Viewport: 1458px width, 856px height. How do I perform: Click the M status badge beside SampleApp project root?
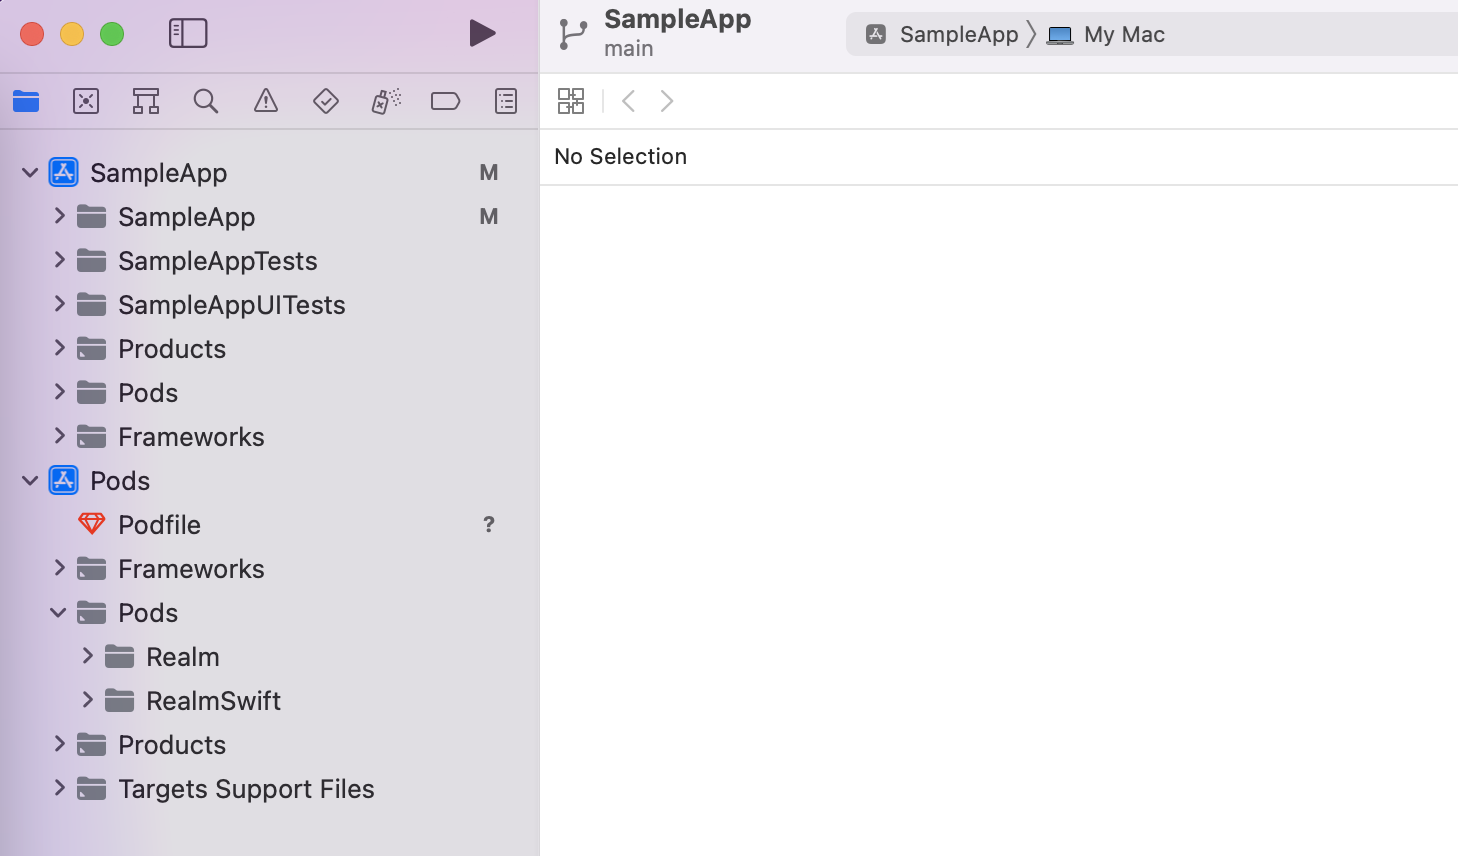[x=489, y=173]
